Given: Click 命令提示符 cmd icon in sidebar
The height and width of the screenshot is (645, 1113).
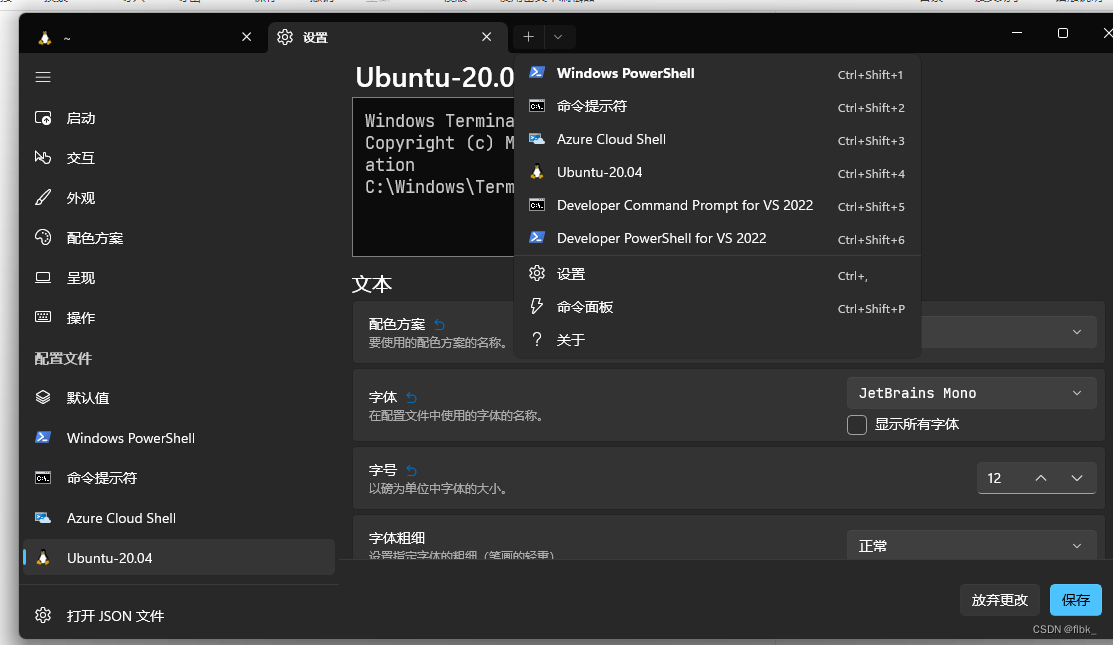Looking at the screenshot, I should click(43, 478).
